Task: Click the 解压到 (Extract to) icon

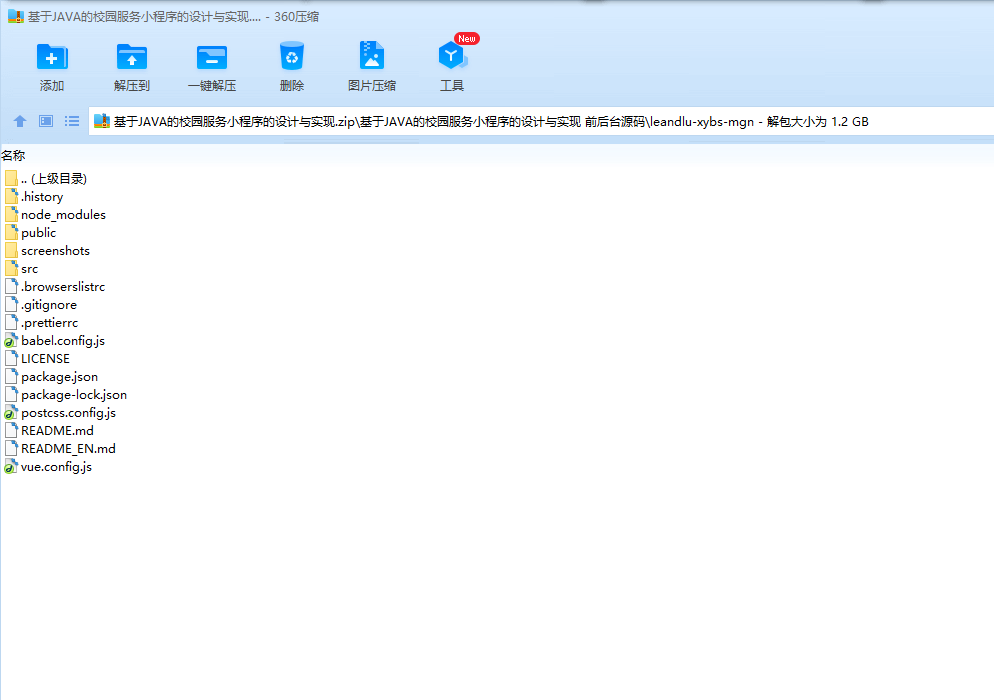Action: pos(132,57)
